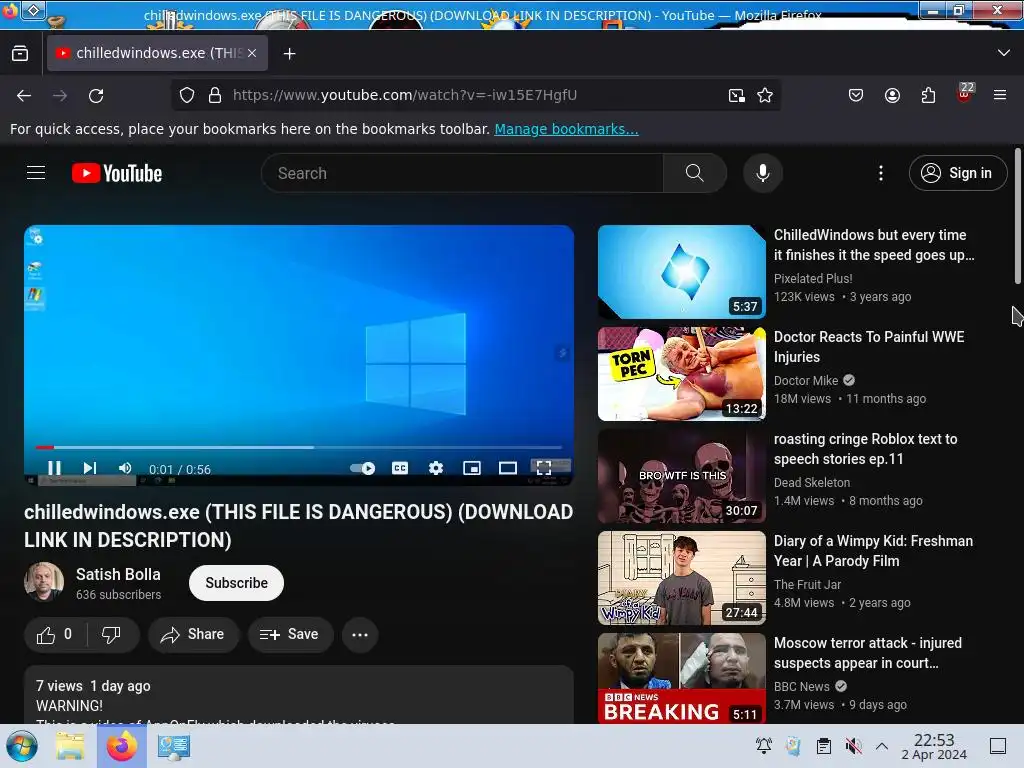This screenshot has height=768, width=1024.
Task: Open the clipboard tray icon
Action: tap(824, 745)
